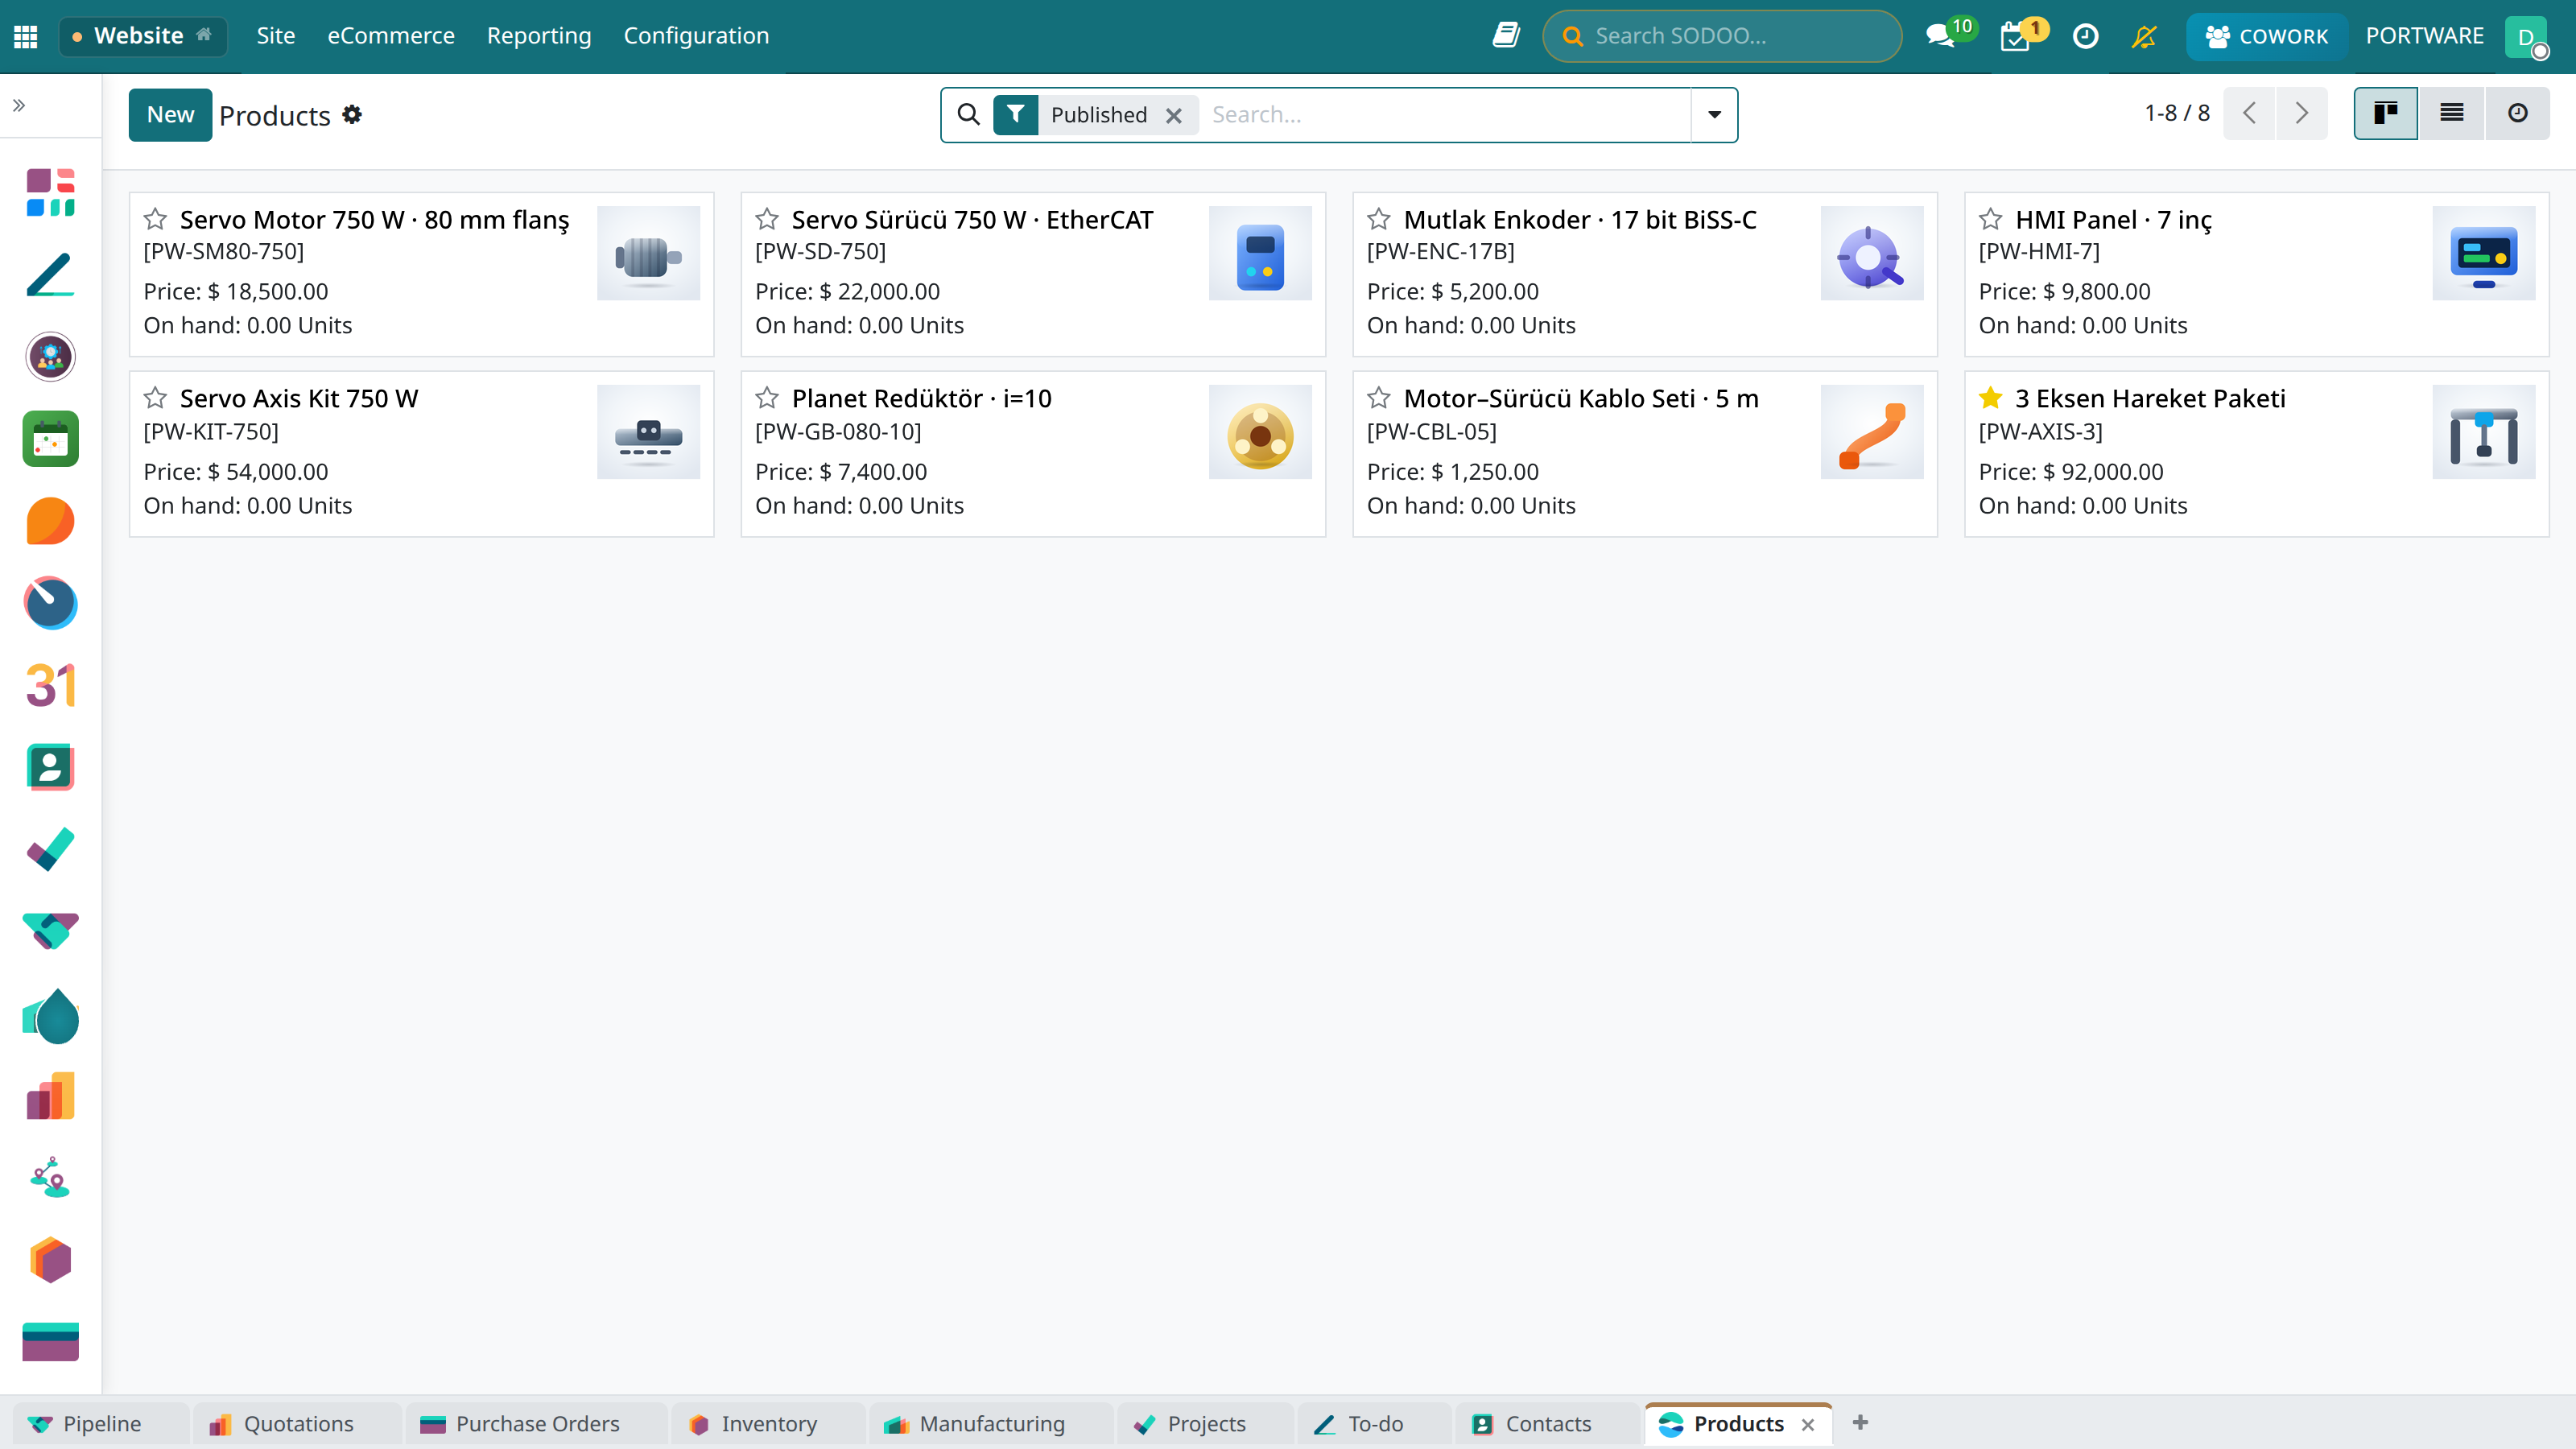Image resolution: width=2576 pixels, height=1449 pixels.
Task: Favorite the Planet Redüktör product
Action: coord(767,398)
